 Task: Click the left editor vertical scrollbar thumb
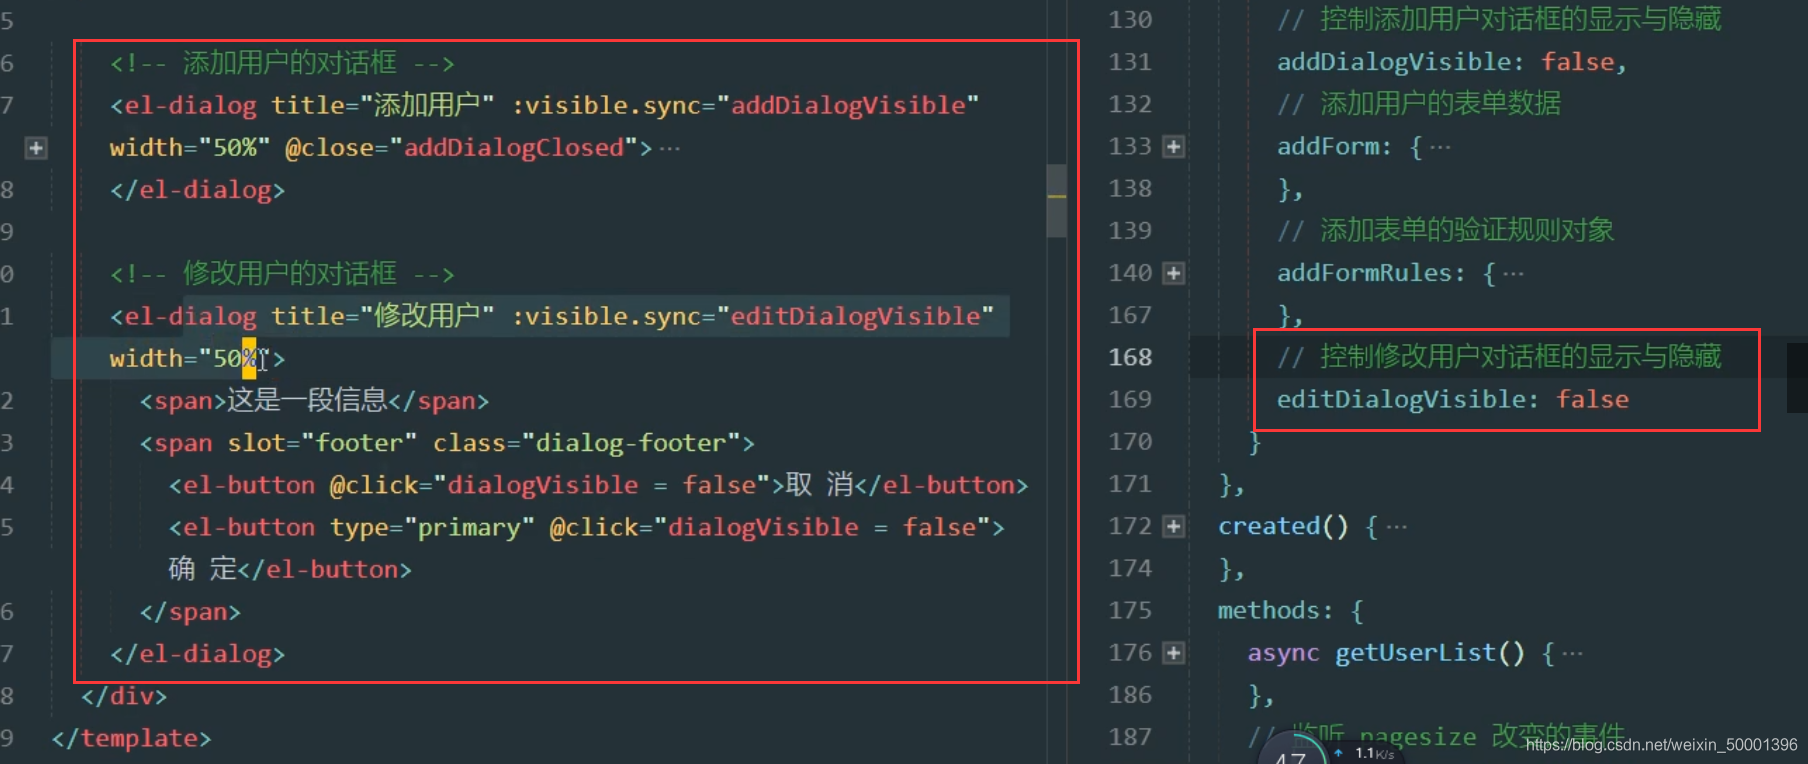(x=1056, y=200)
